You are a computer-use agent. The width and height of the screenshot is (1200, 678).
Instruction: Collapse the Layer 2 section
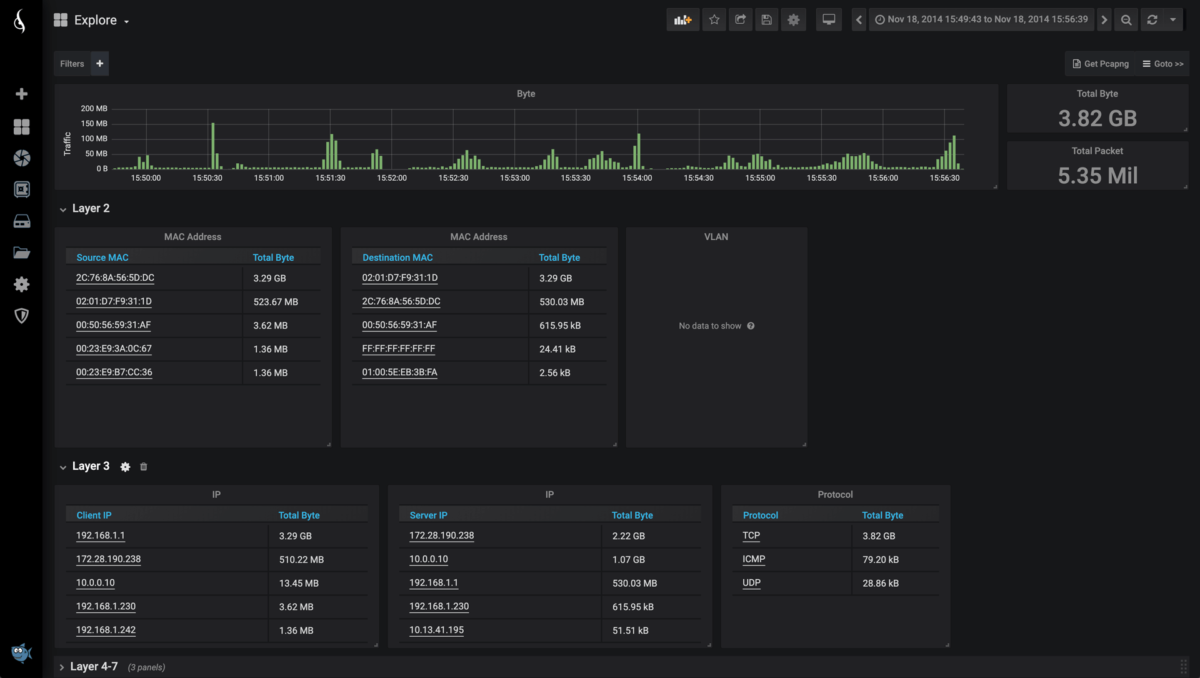point(62,208)
